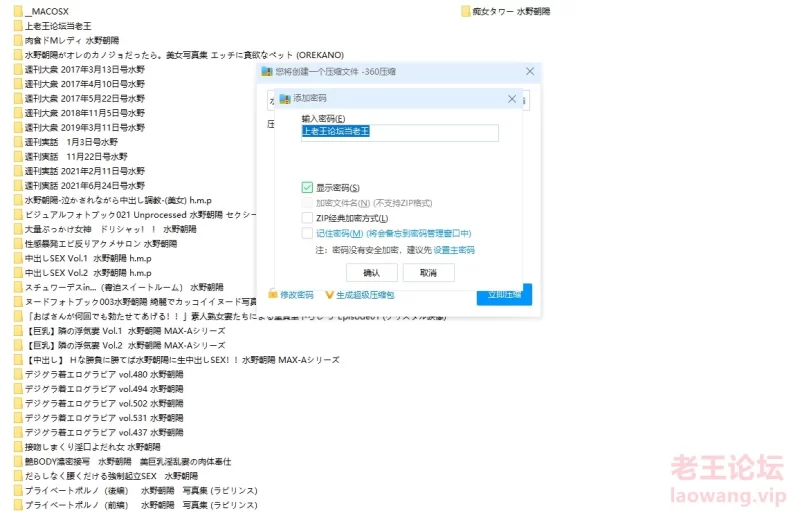Viewport: 800px width, 513px height.
Task: Click the 显示密码(S) label text
Action: (x=338, y=188)
